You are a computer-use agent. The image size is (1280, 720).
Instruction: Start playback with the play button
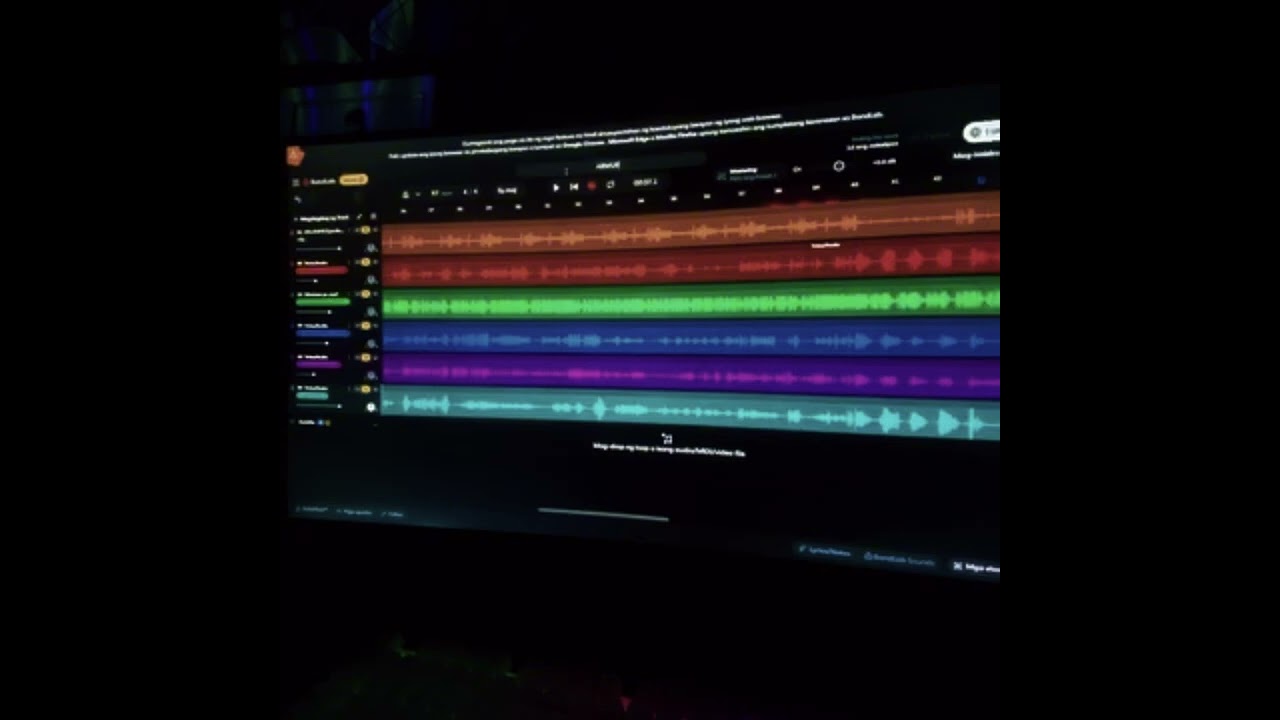[556, 187]
